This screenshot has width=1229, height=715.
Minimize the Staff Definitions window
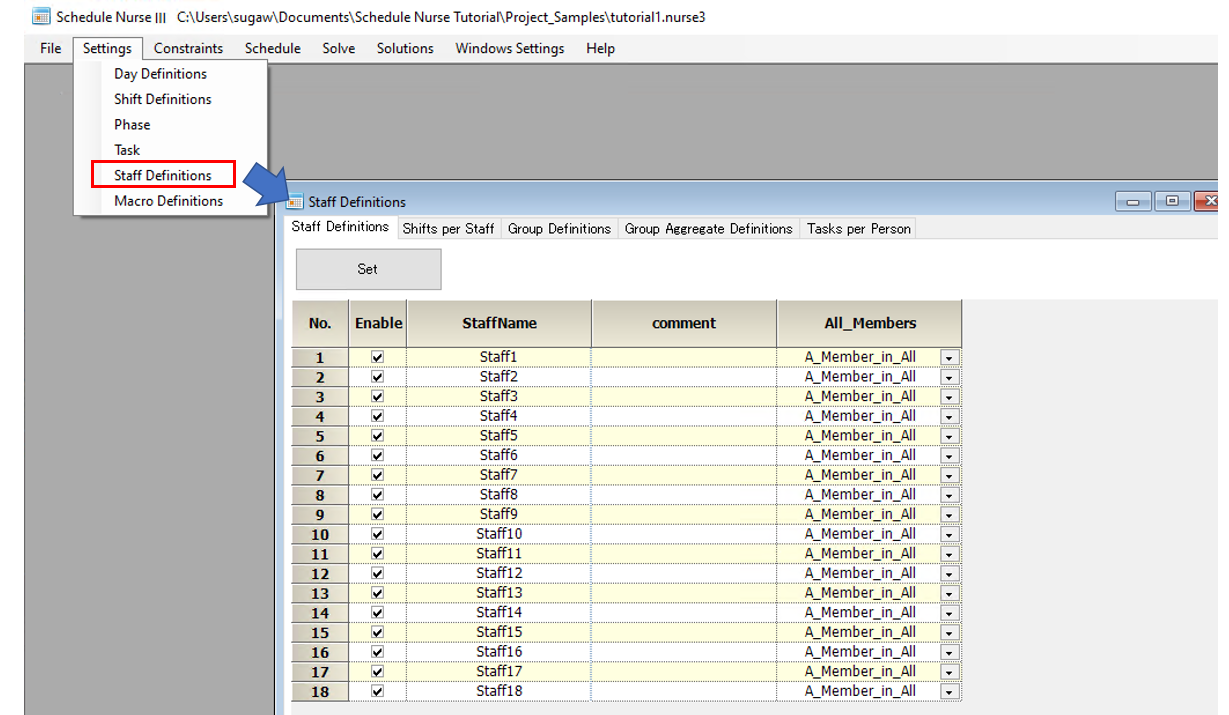(x=1134, y=201)
